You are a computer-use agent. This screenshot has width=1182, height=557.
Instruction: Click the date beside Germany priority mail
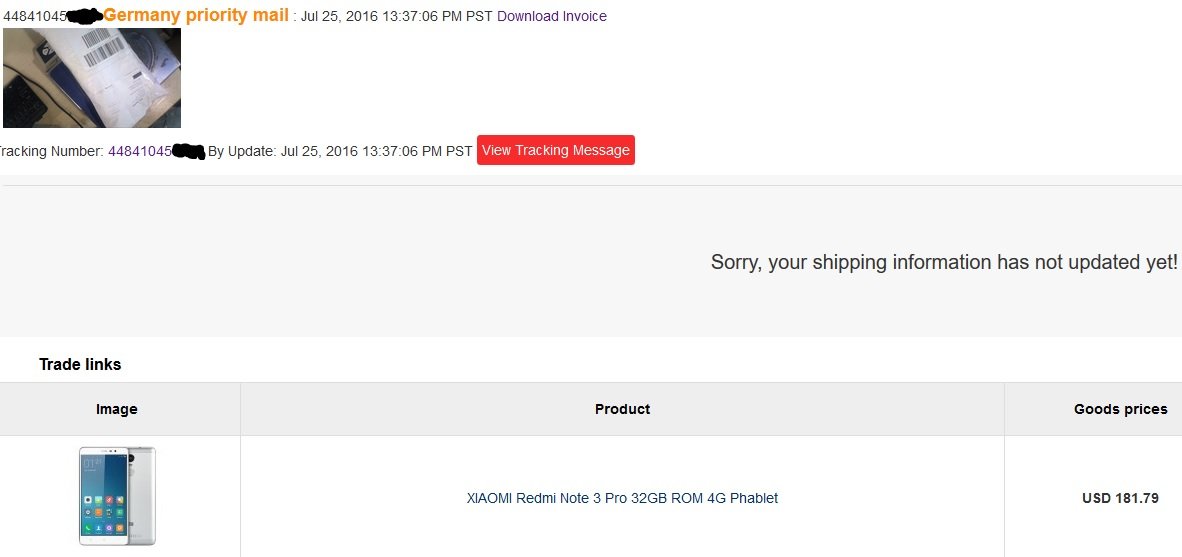click(x=397, y=16)
